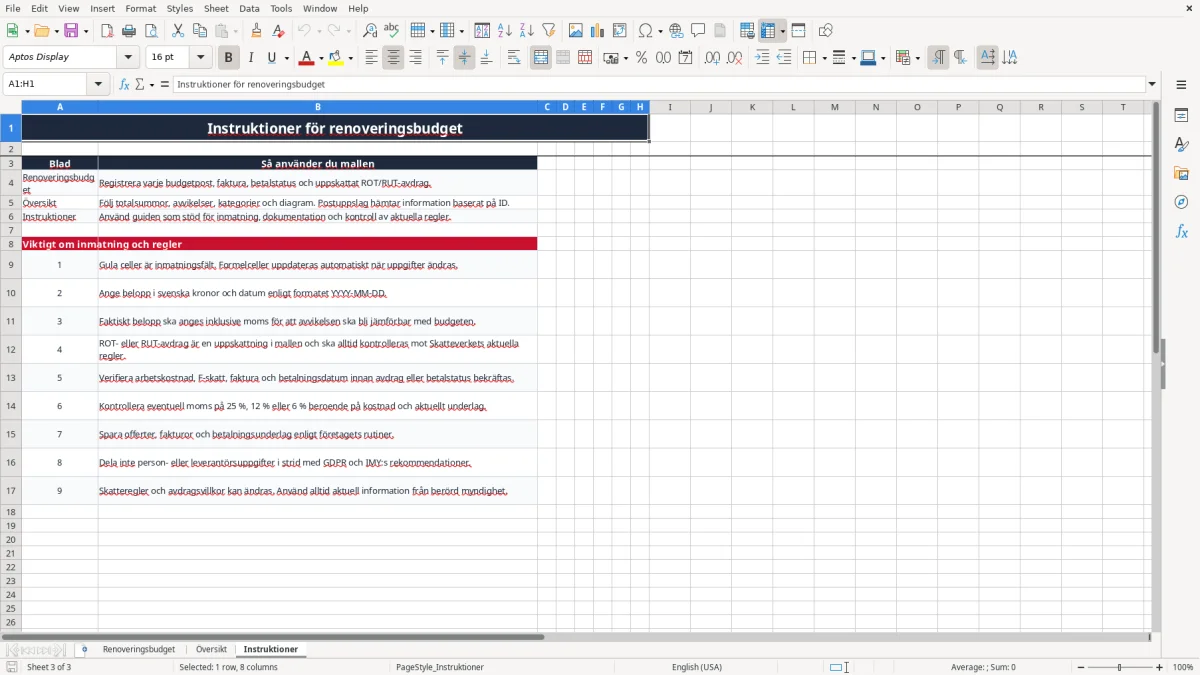The width and height of the screenshot is (1200, 675).
Task: Insert a chart
Action: click(x=598, y=31)
